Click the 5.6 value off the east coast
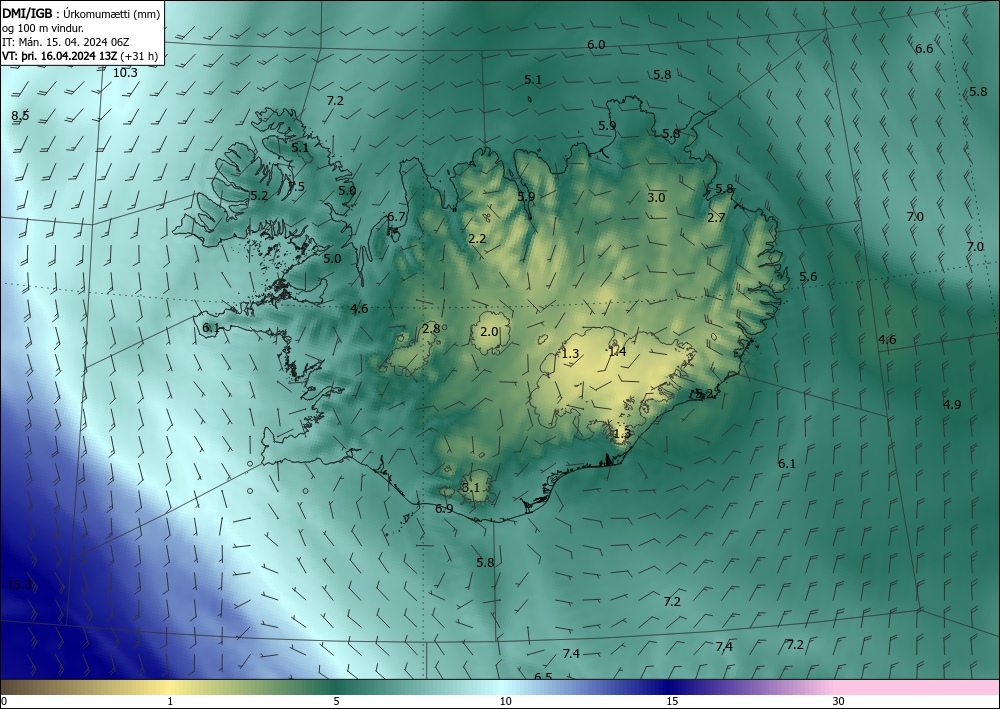 click(808, 277)
